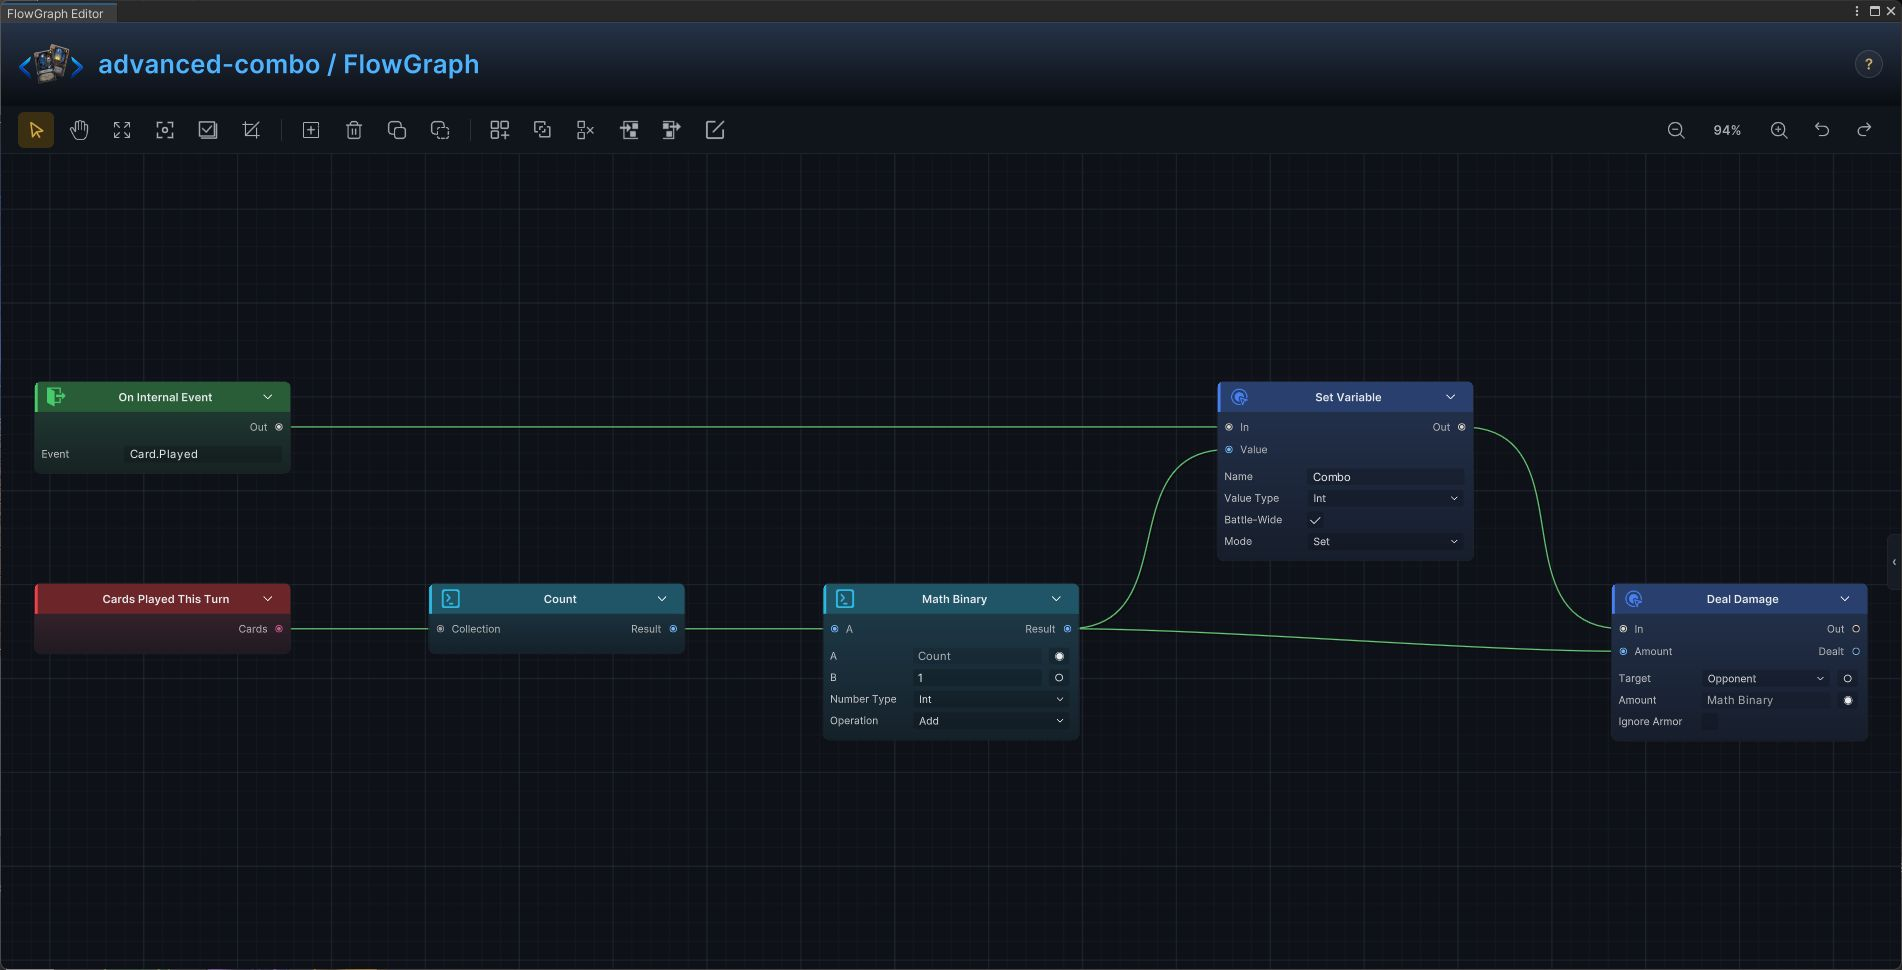Toggle the Amount field link circle
The image size is (1902, 970).
click(x=1847, y=700)
